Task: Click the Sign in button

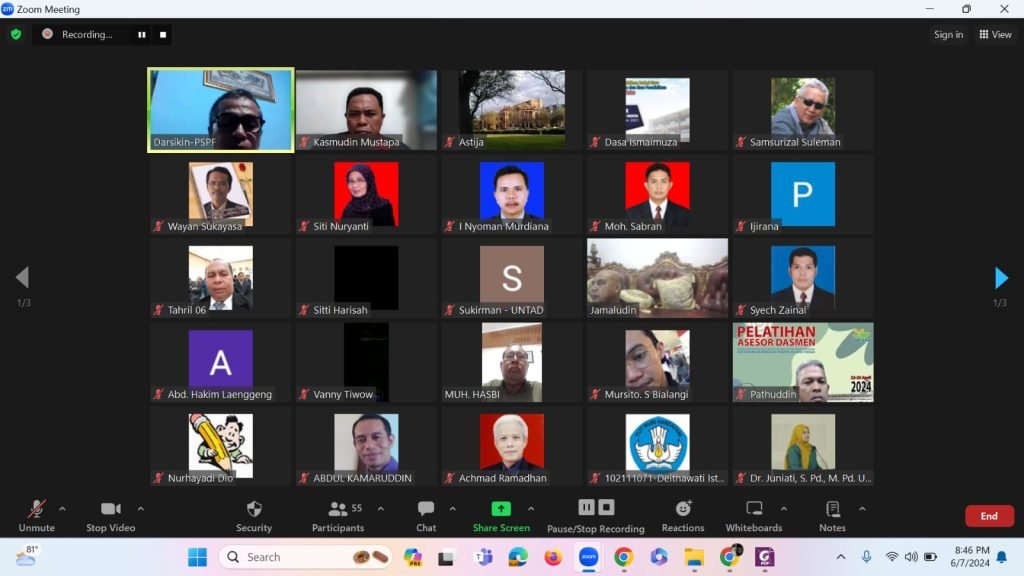Action: (948, 35)
